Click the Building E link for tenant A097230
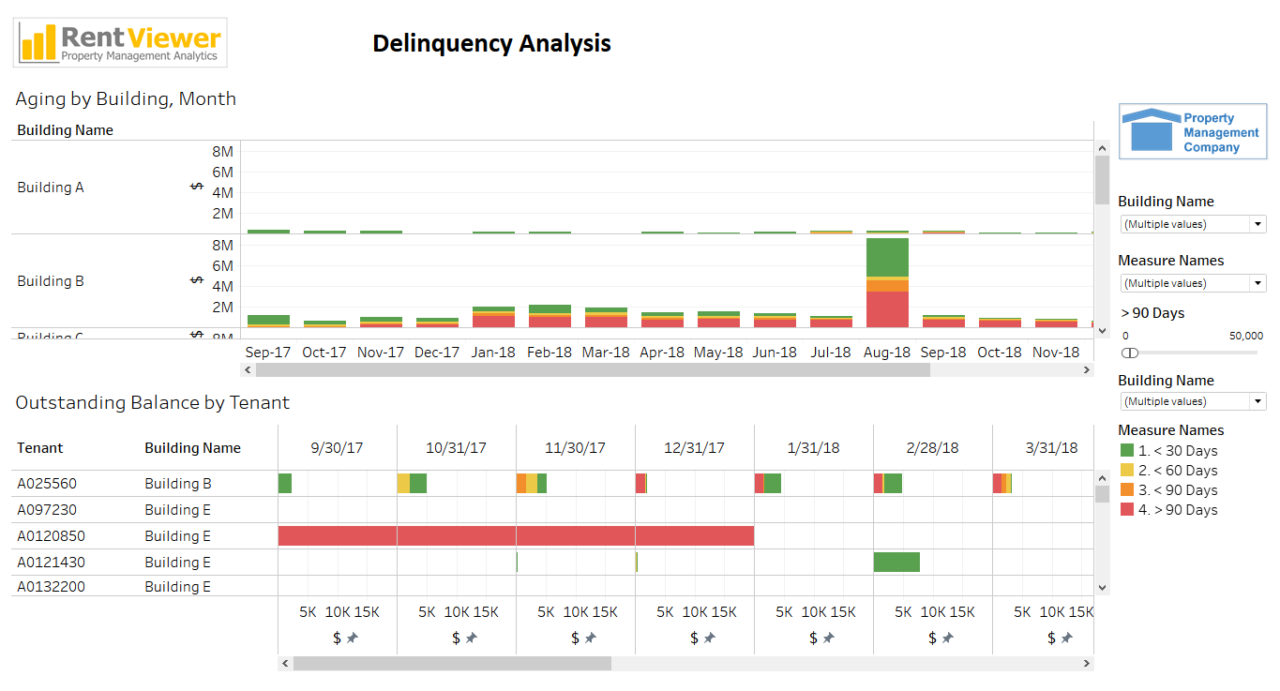1280x691 pixels. point(178,509)
